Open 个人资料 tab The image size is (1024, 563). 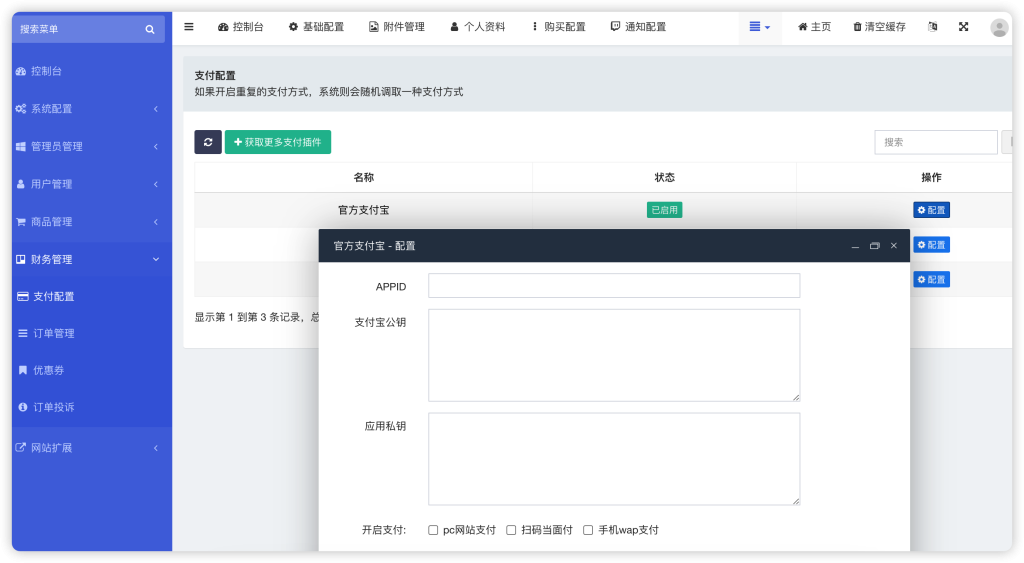(x=477, y=27)
